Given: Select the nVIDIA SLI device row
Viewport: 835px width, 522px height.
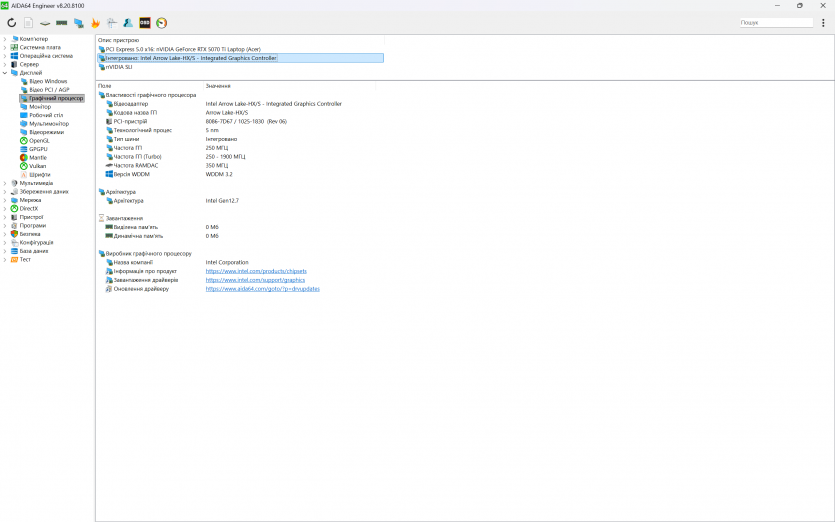Looking at the screenshot, I should pos(119,67).
